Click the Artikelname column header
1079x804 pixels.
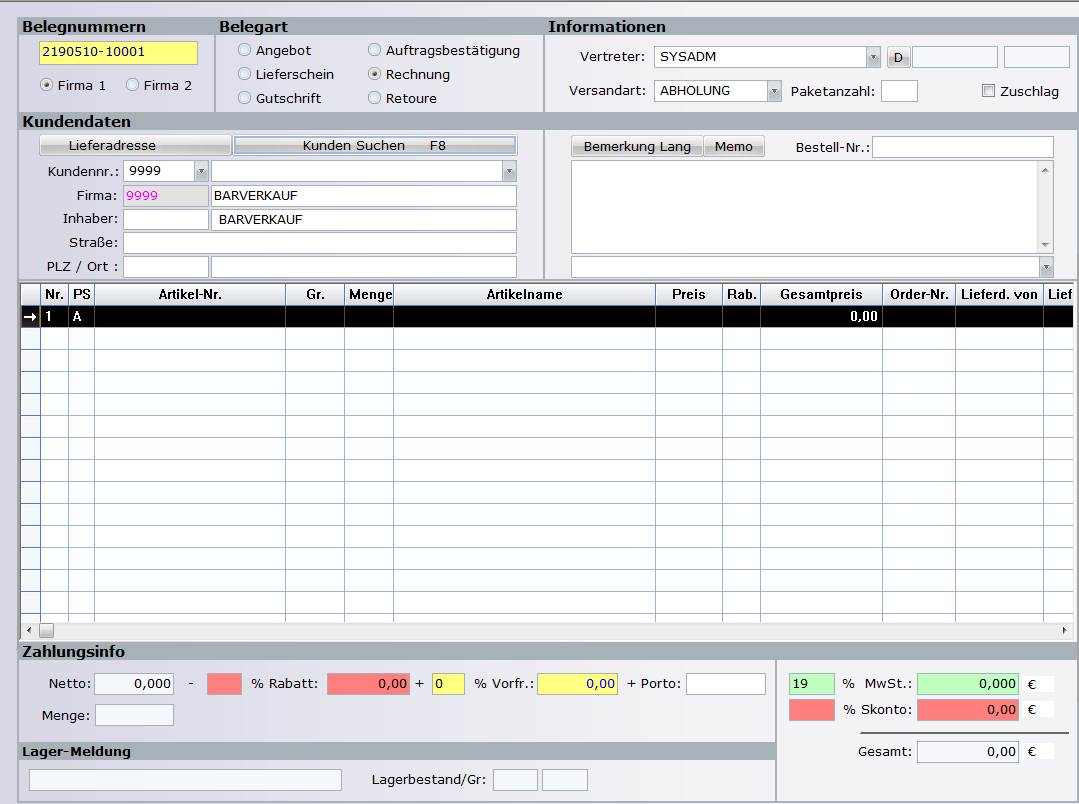point(524,294)
